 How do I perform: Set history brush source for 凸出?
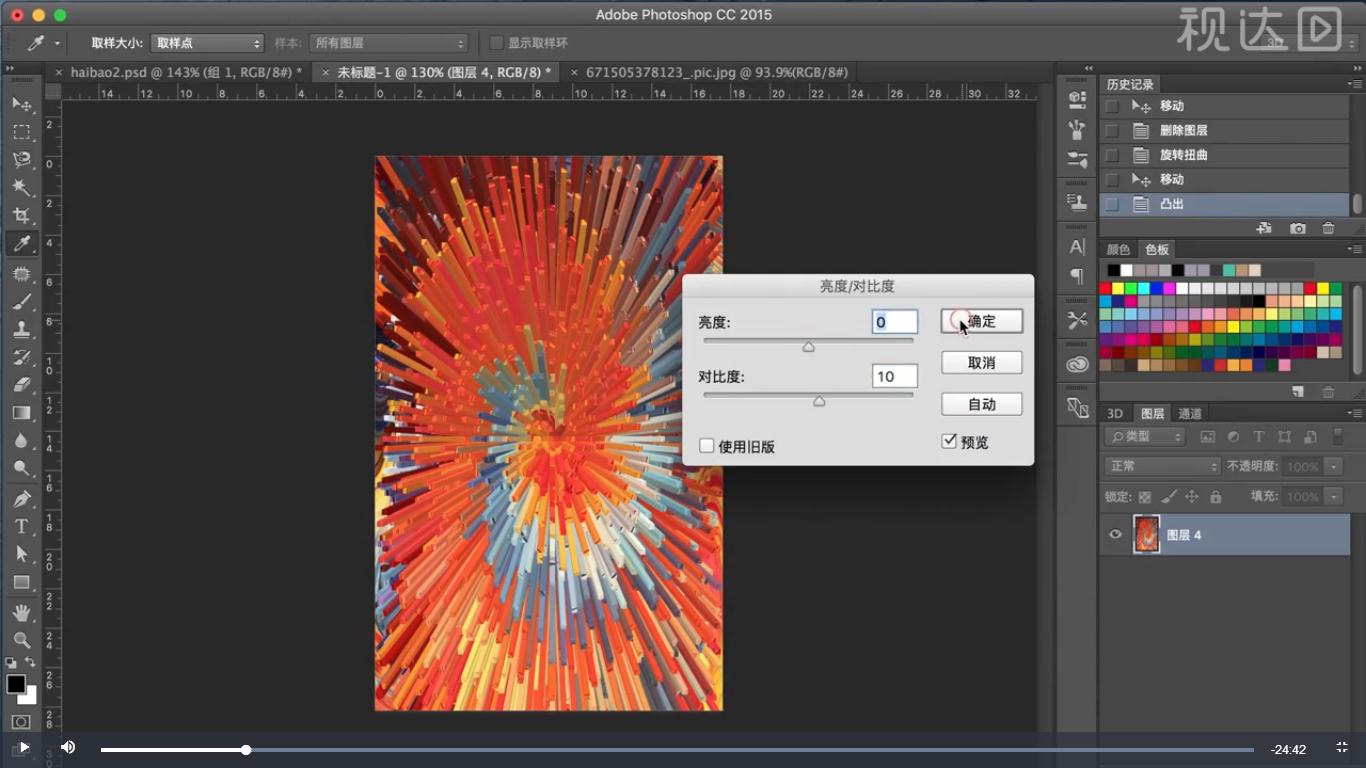pos(1111,204)
